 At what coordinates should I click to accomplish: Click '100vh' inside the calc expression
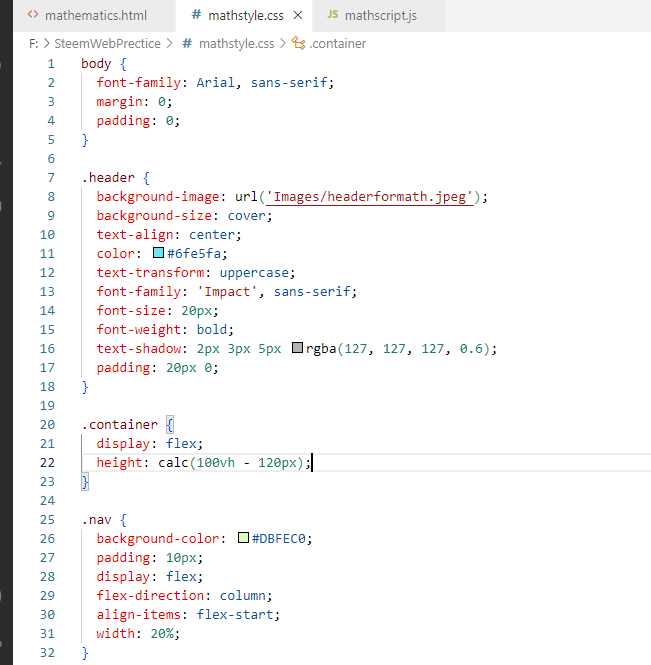tap(216, 462)
